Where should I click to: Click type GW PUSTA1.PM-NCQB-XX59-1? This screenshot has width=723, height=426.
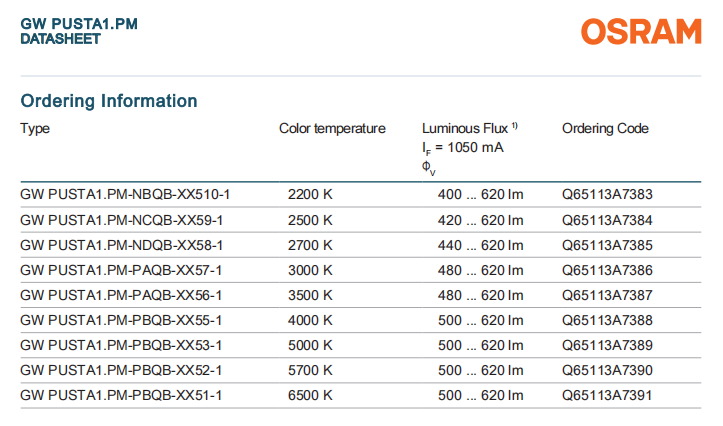pos(121,220)
